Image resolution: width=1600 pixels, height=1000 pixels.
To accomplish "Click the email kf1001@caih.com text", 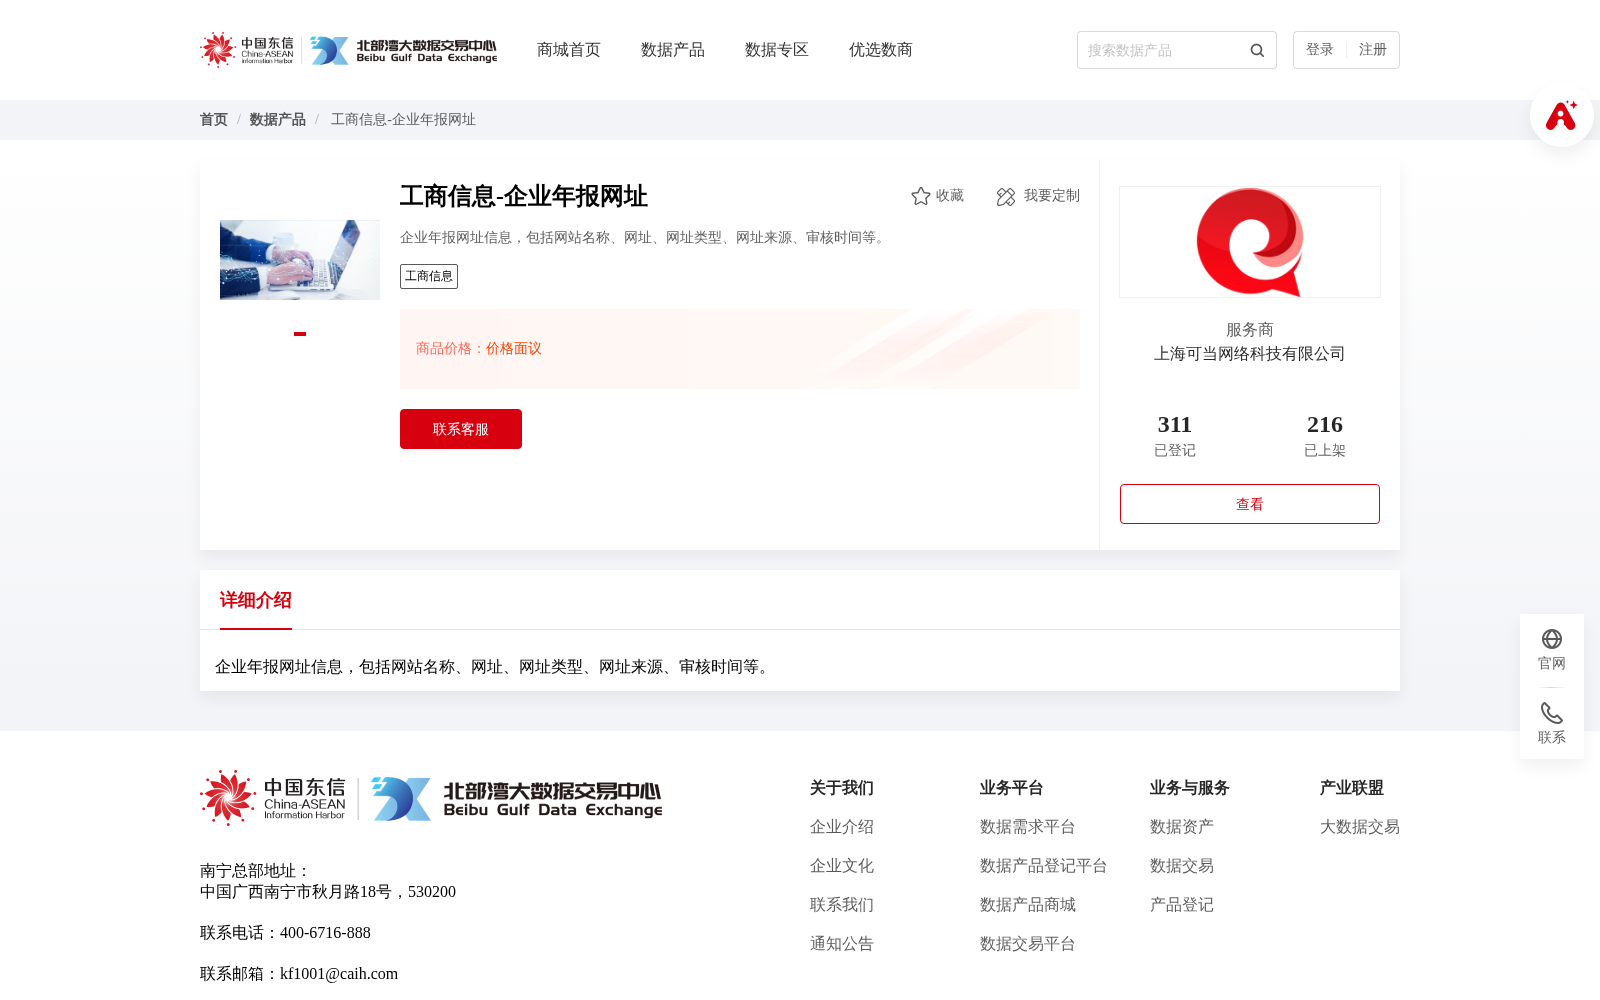I will [339, 974].
